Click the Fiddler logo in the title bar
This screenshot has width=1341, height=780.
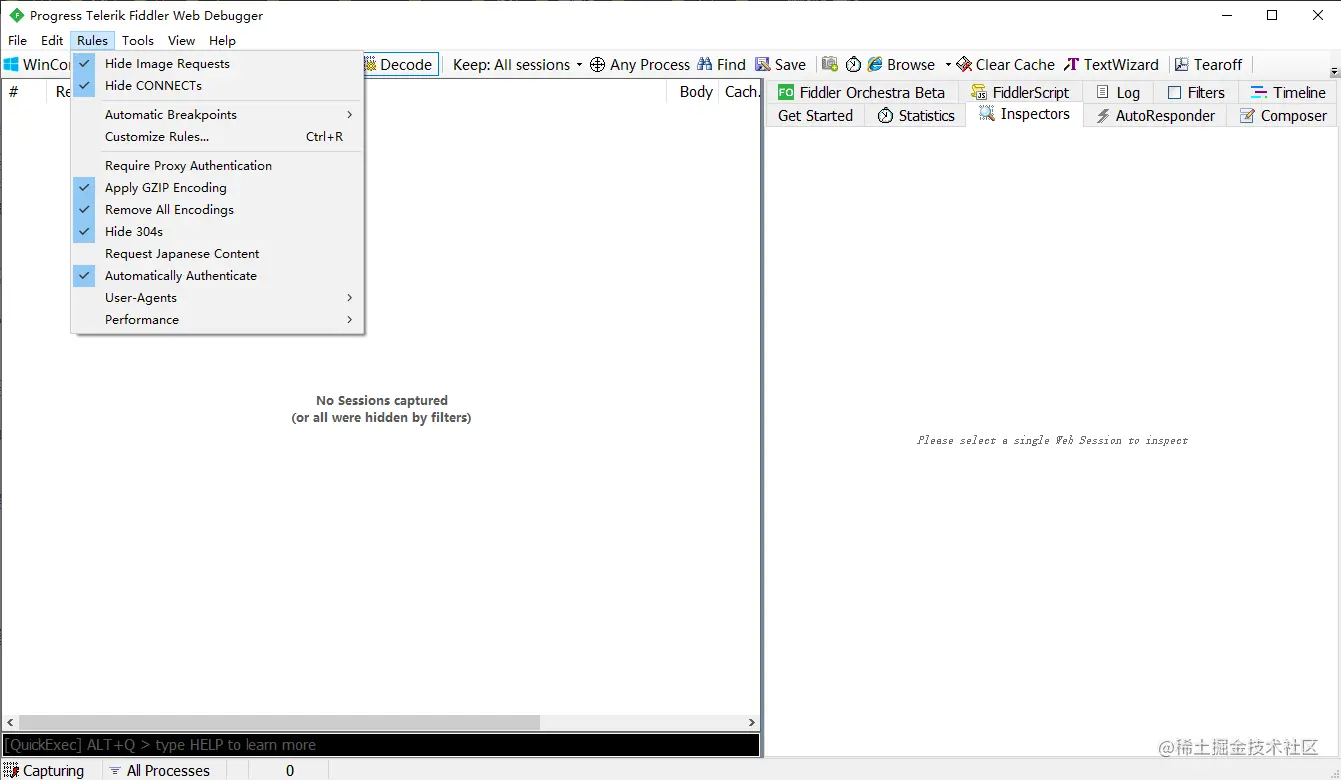pos(17,15)
